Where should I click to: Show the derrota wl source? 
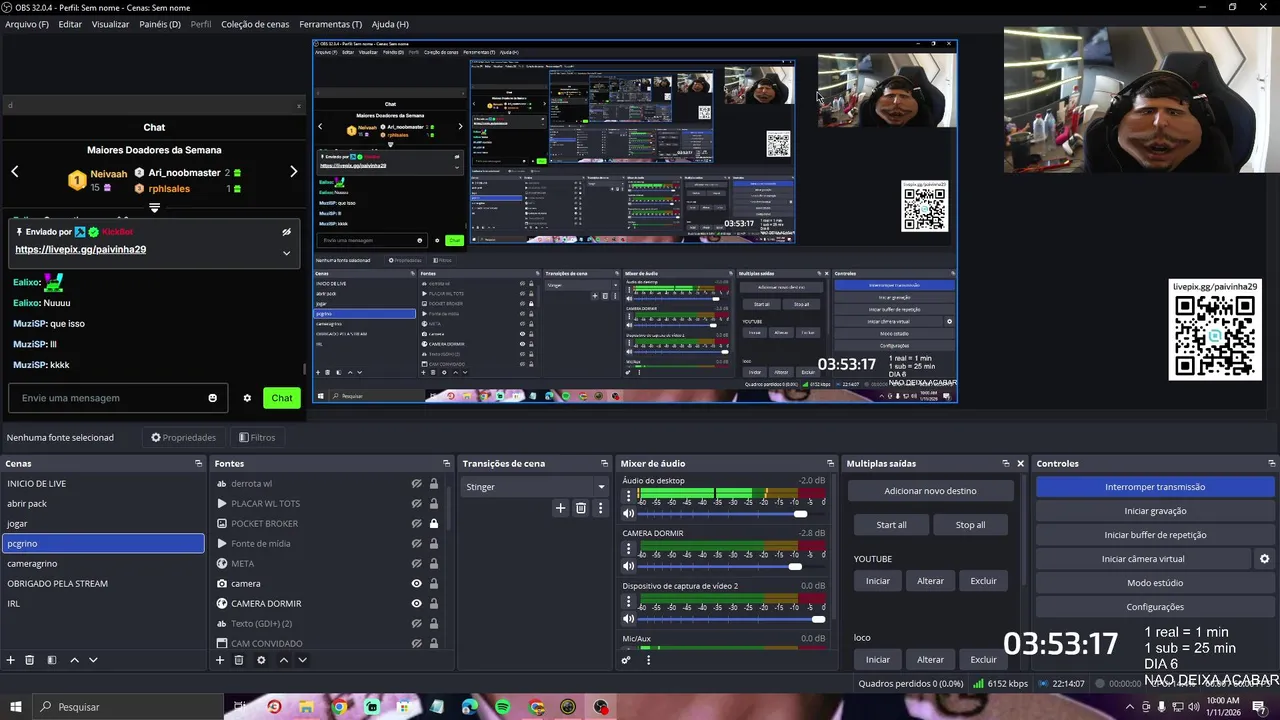(x=416, y=484)
